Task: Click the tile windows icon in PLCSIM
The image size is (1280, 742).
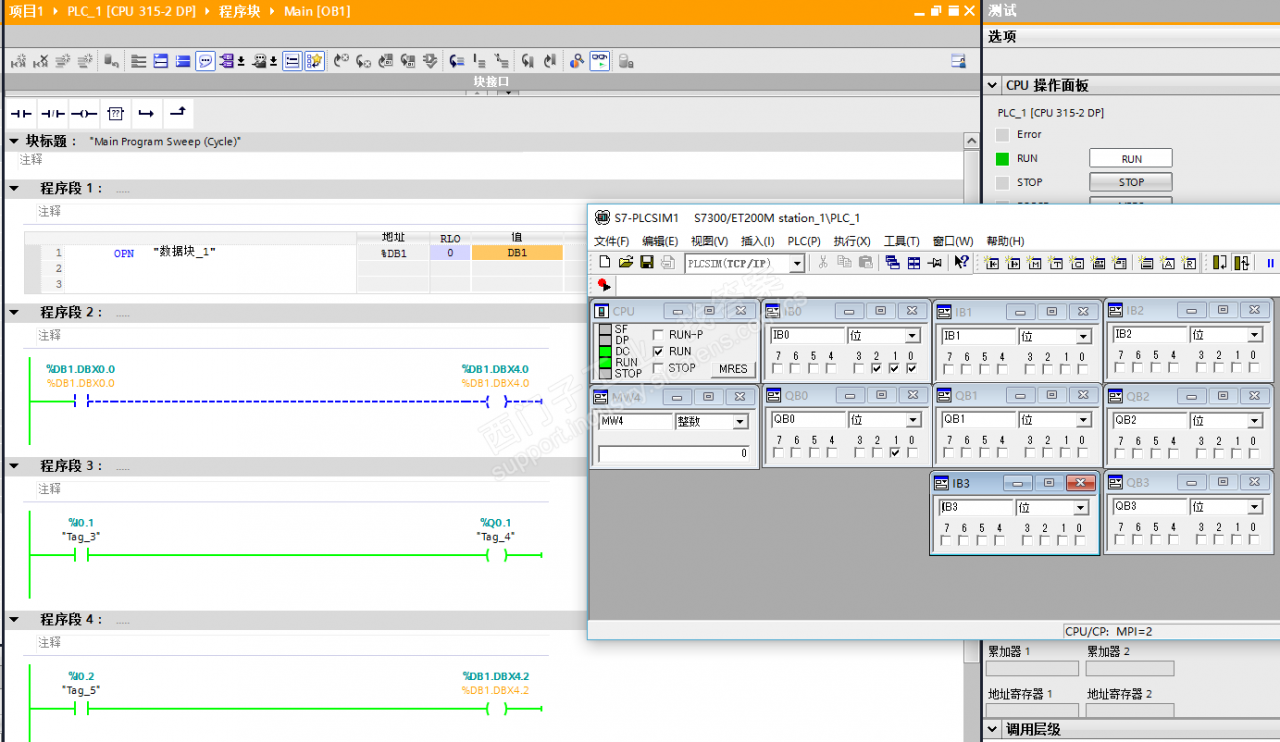Action: (x=914, y=263)
